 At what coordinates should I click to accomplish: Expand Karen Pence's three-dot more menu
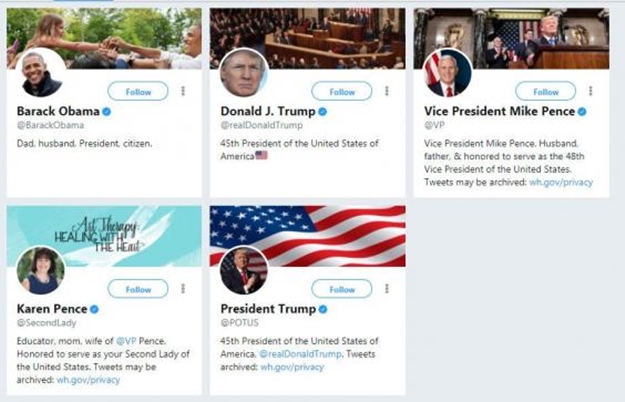[184, 288]
